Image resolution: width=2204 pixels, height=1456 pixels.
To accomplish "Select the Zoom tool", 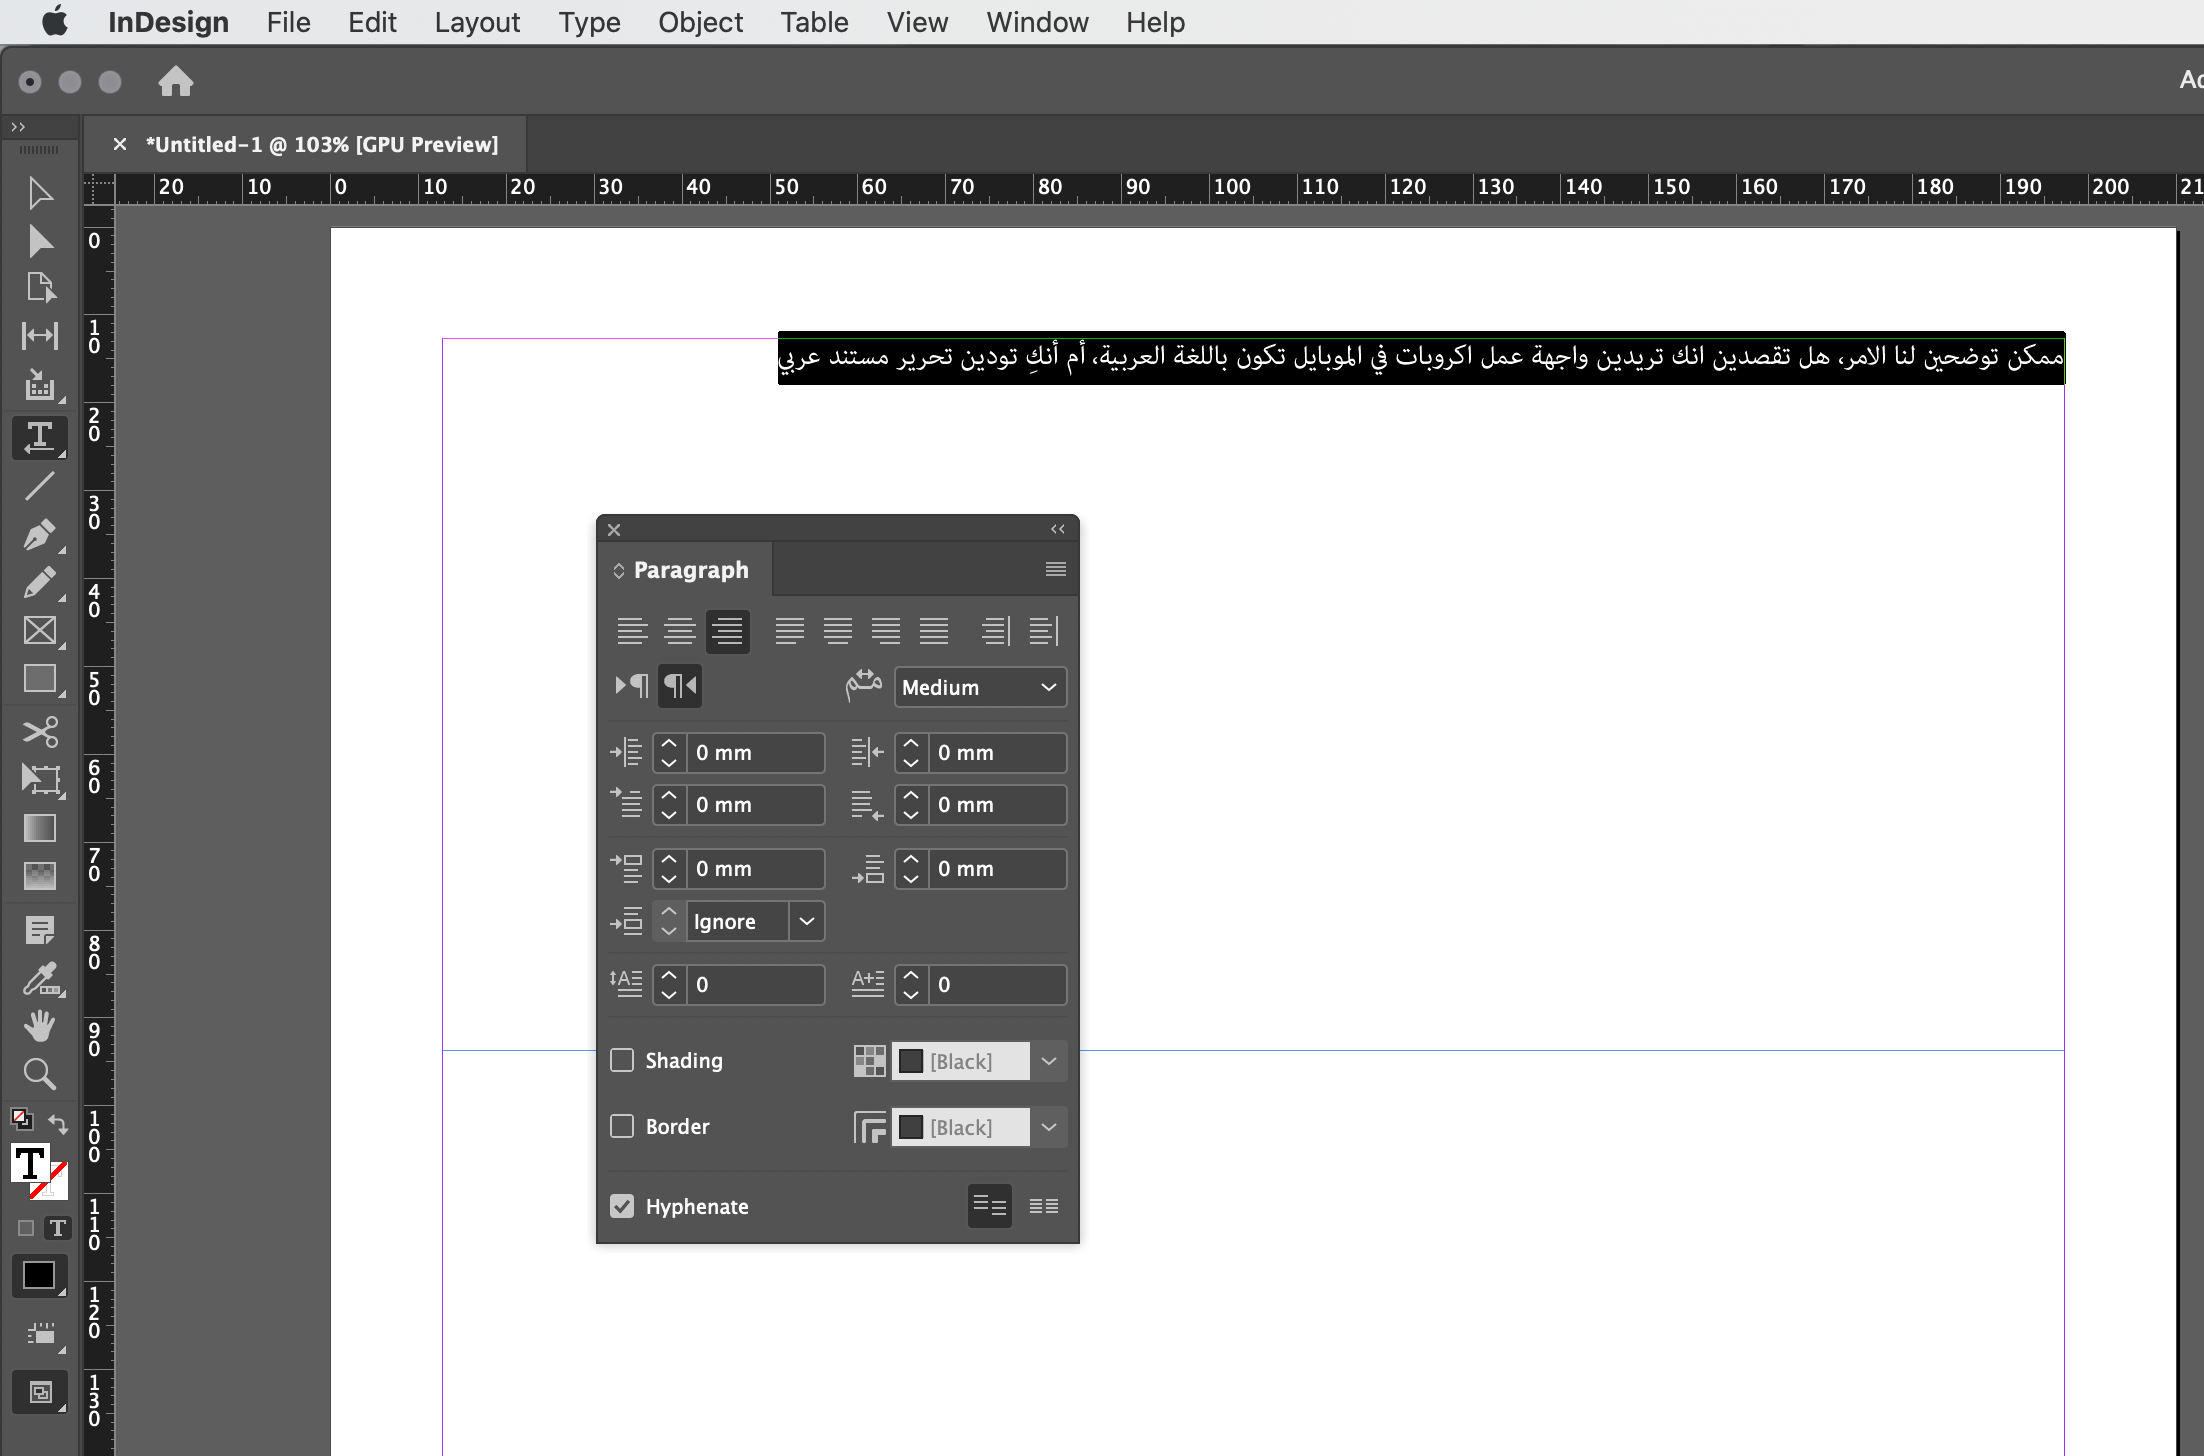I will tap(39, 1074).
